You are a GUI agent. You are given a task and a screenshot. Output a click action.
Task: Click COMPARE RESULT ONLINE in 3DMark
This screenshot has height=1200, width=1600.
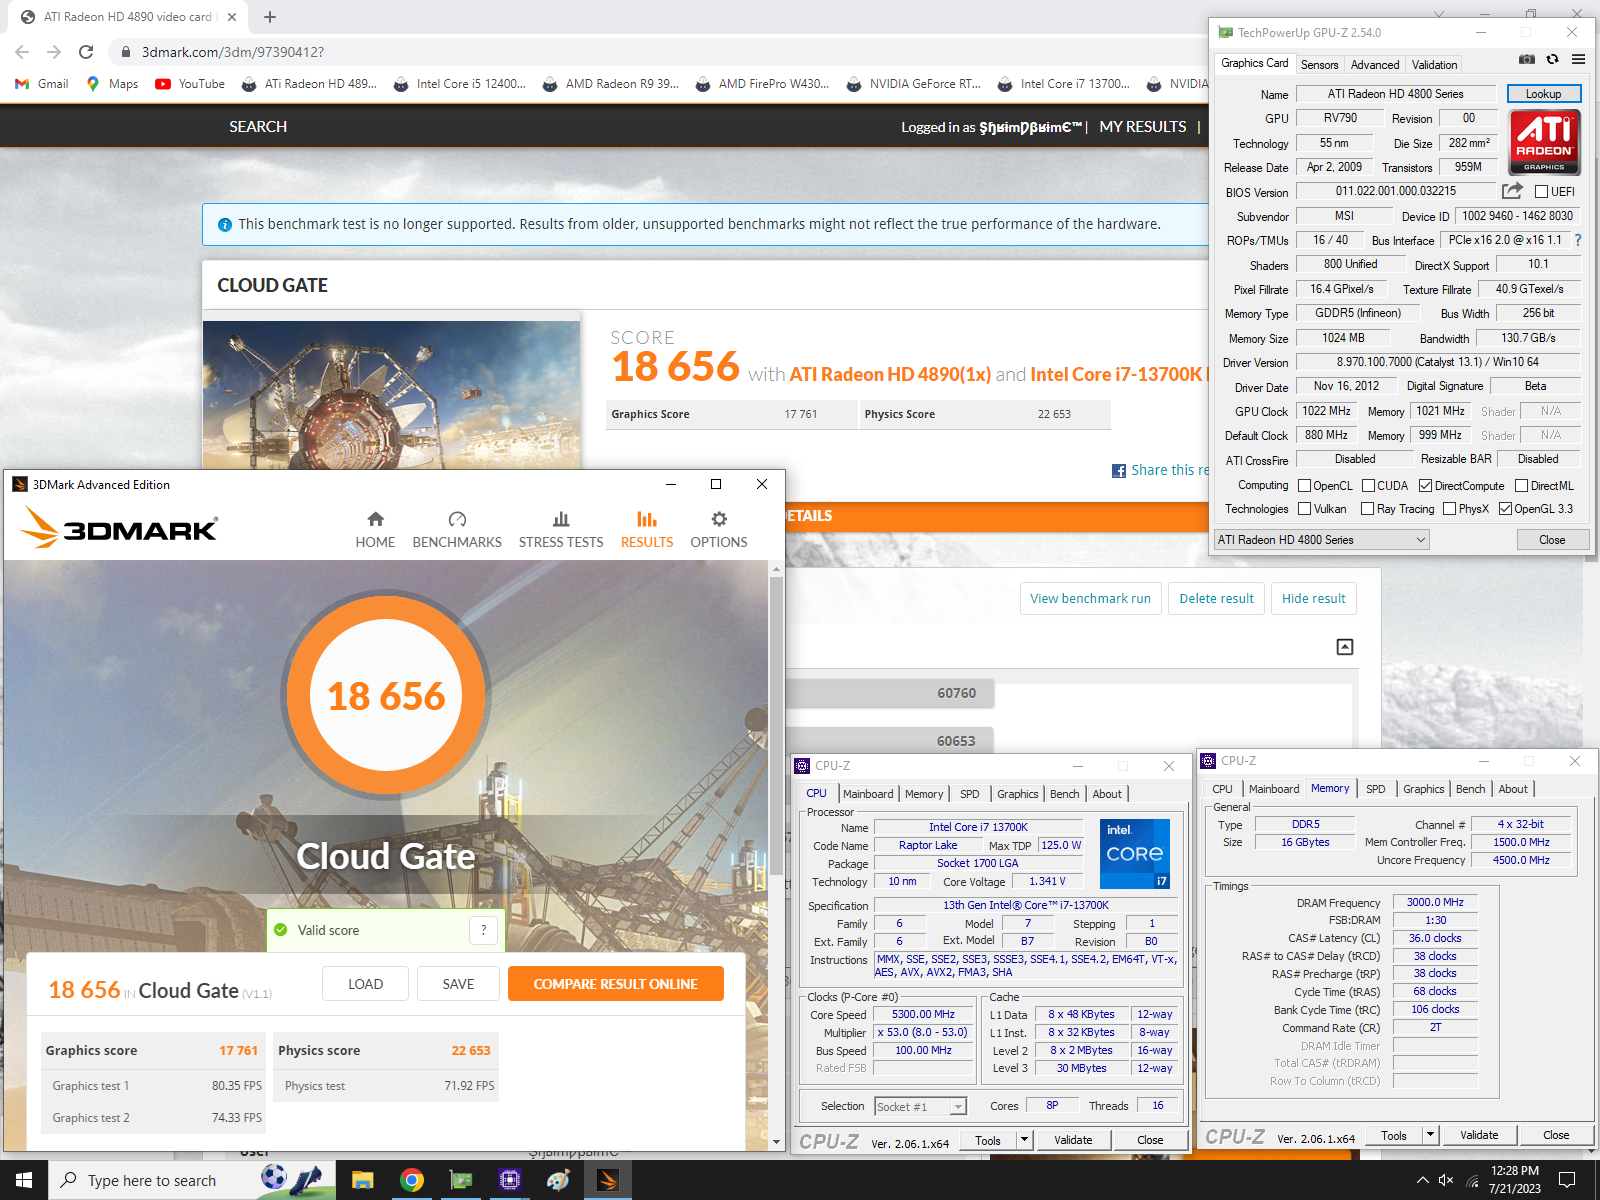[615, 984]
